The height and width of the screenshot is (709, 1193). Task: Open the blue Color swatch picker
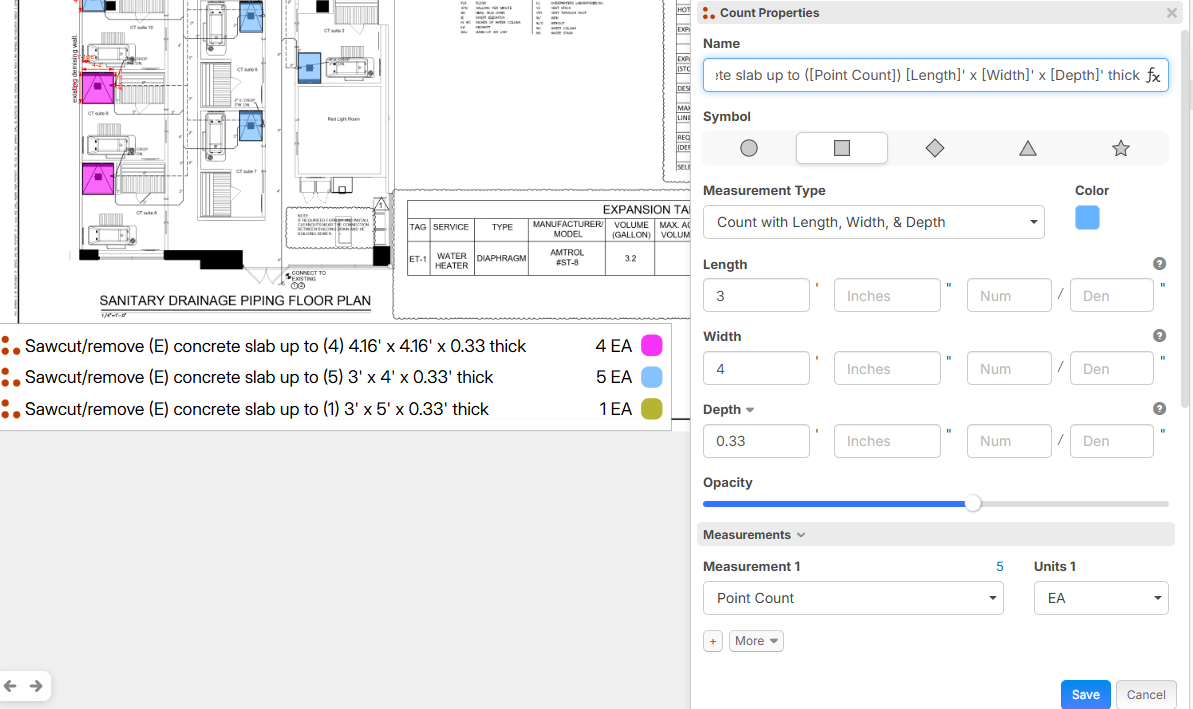click(x=1087, y=218)
